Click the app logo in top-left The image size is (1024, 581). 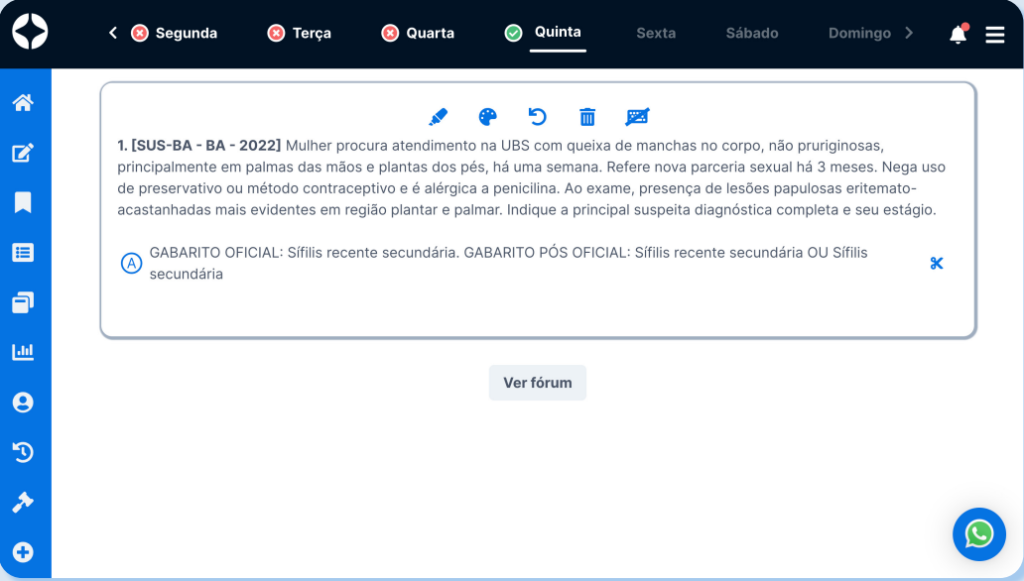(x=30, y=32)
